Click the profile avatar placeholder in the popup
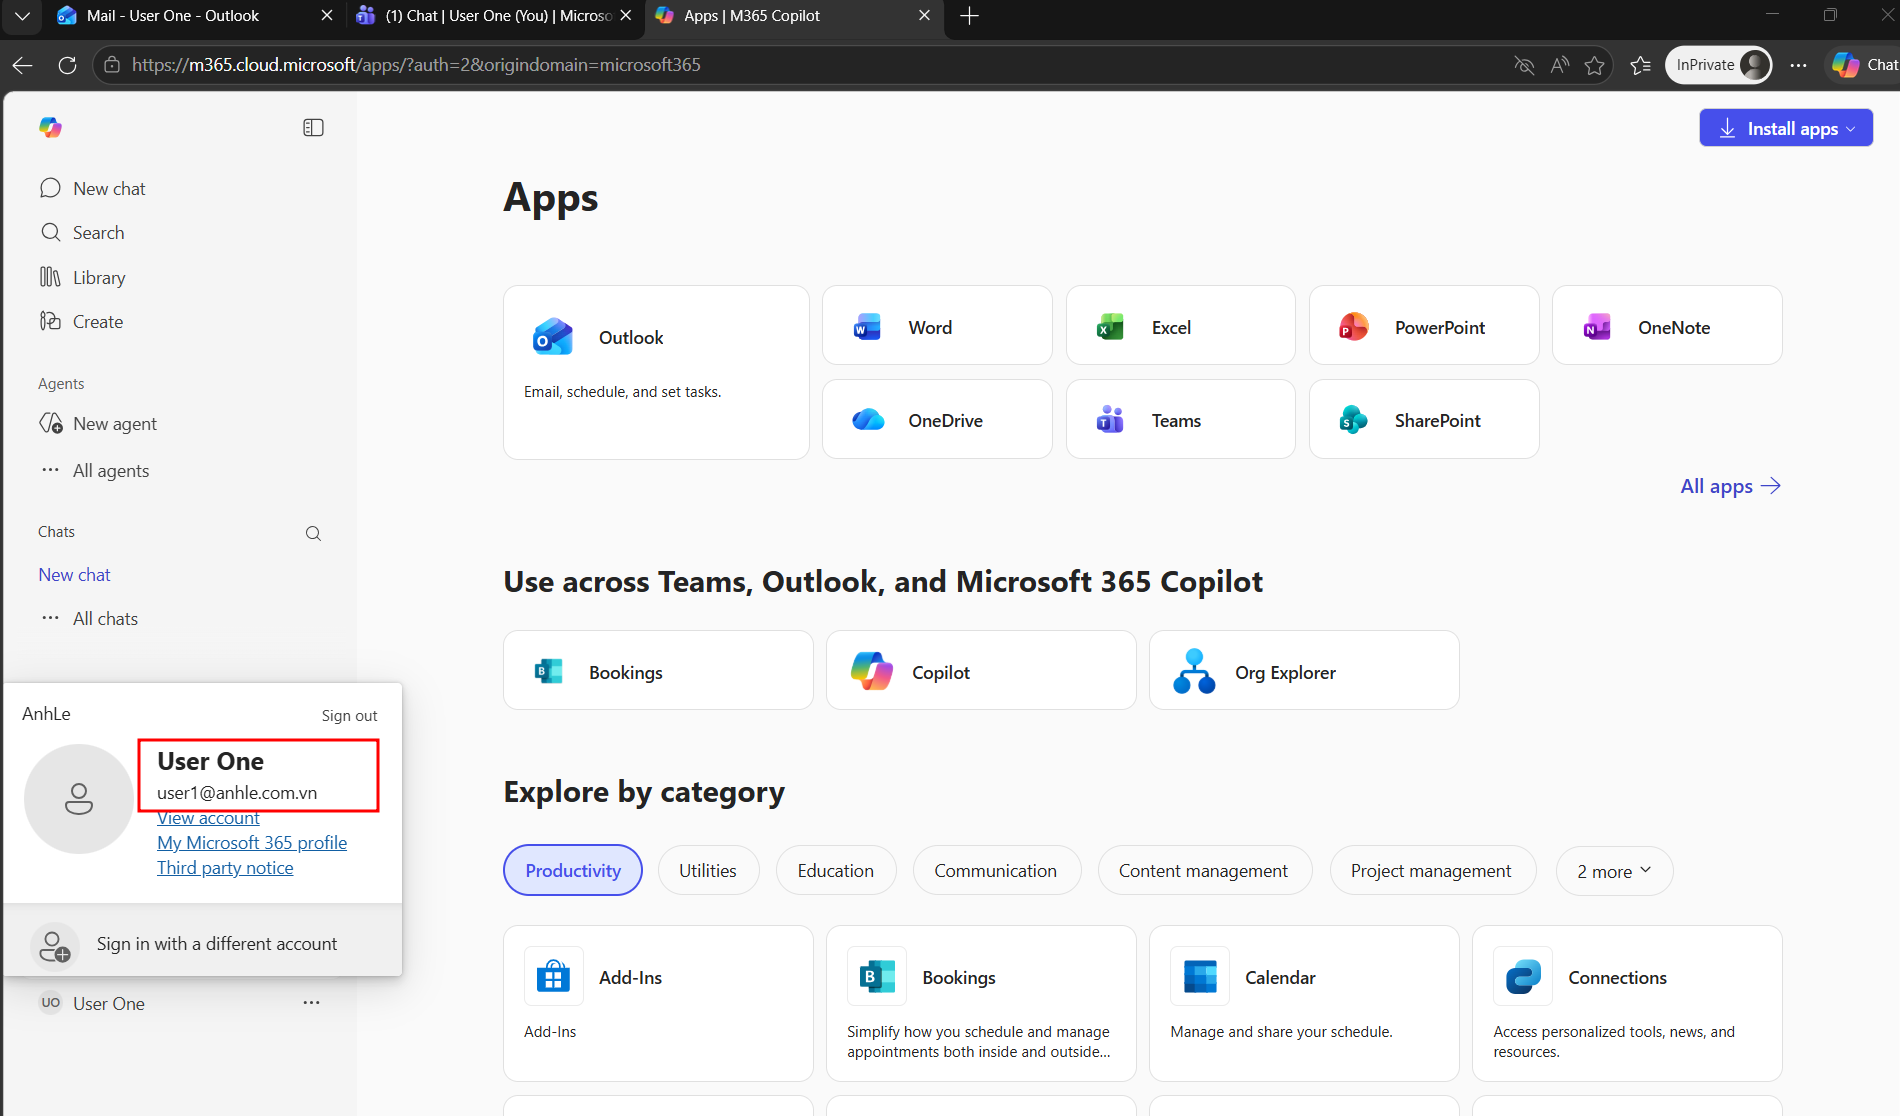 pyautogui.click(x=79, y=799)
